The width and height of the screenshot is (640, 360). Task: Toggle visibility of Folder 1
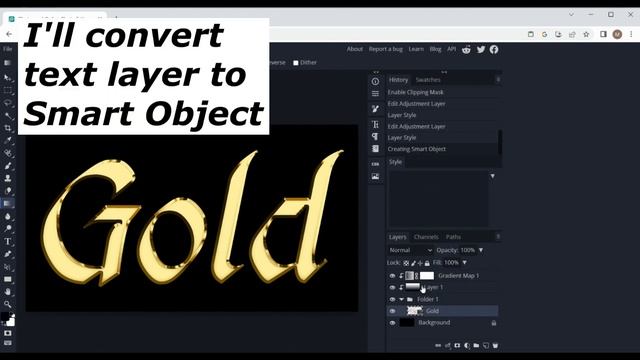[392, 300]
